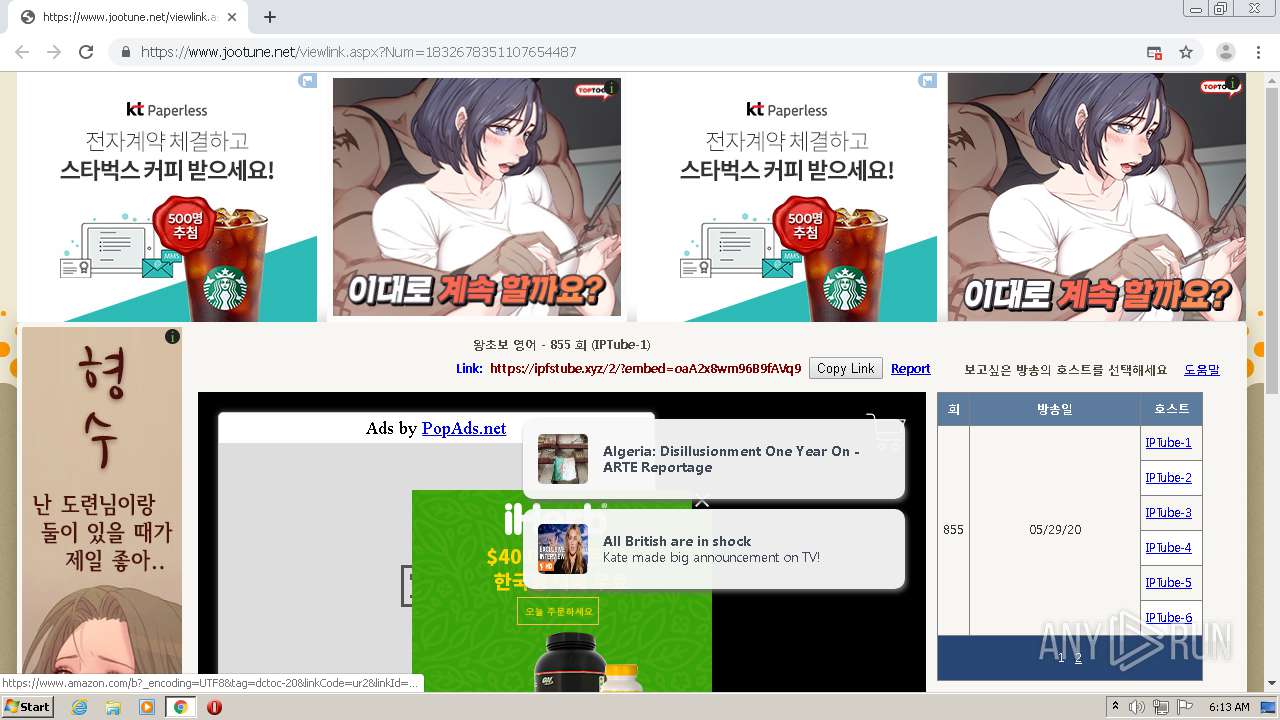Click the ad info icon on second KT Paperless banner
Viewport: 1280px width, 720px height.
tap(927, 81)
